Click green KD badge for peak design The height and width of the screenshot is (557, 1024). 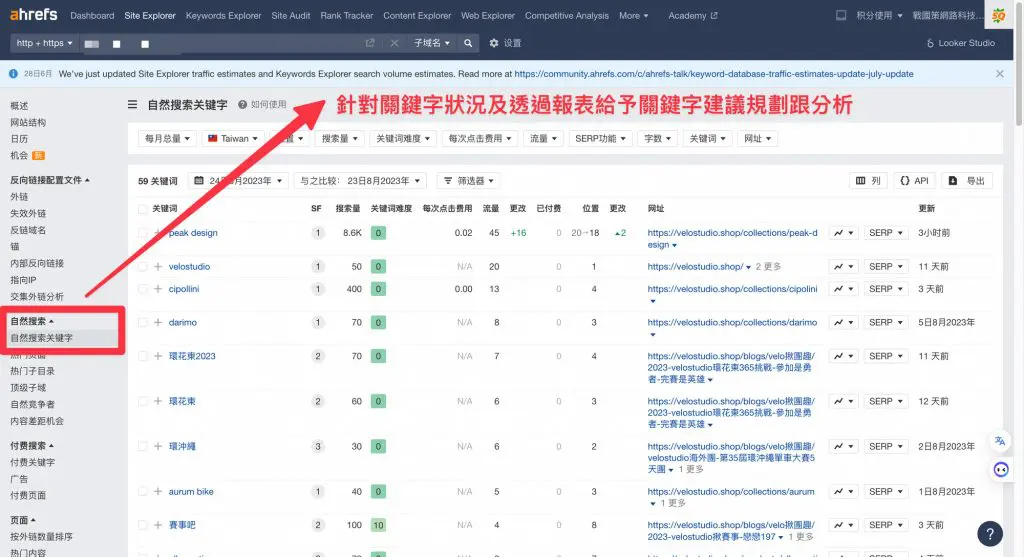click(378, 232)
